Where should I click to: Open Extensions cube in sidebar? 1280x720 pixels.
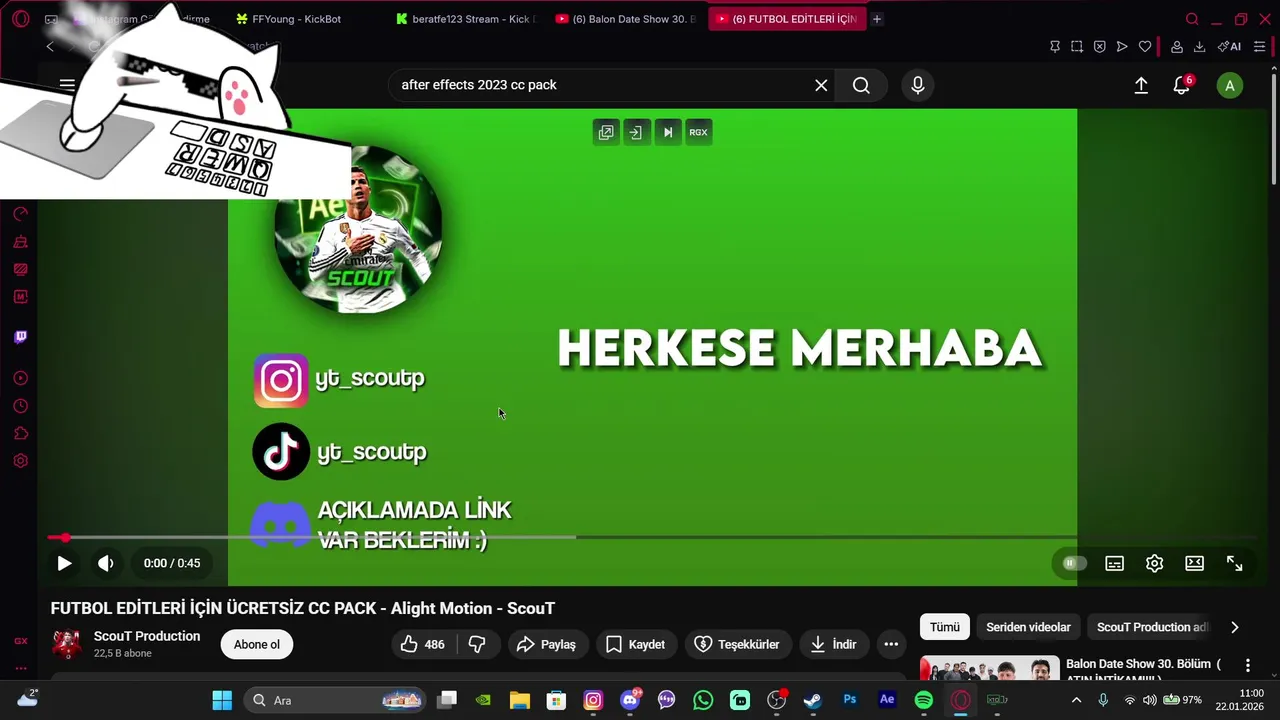point(20,433)
